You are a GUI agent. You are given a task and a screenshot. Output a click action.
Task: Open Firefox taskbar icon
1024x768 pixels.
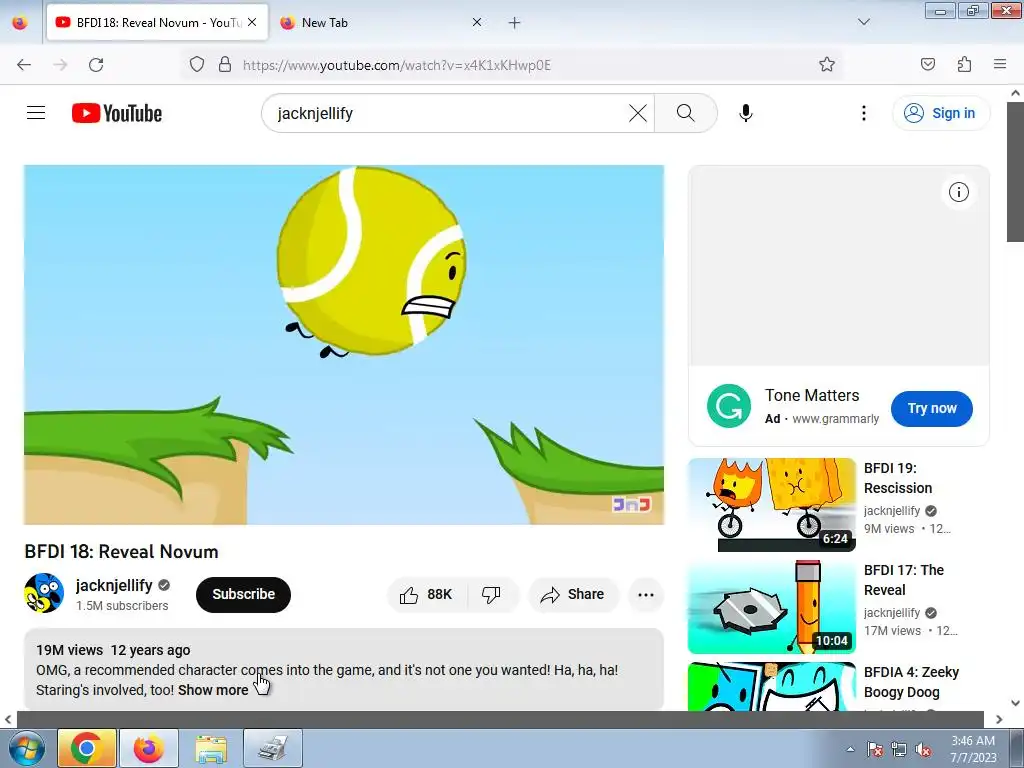pos(149,748)
